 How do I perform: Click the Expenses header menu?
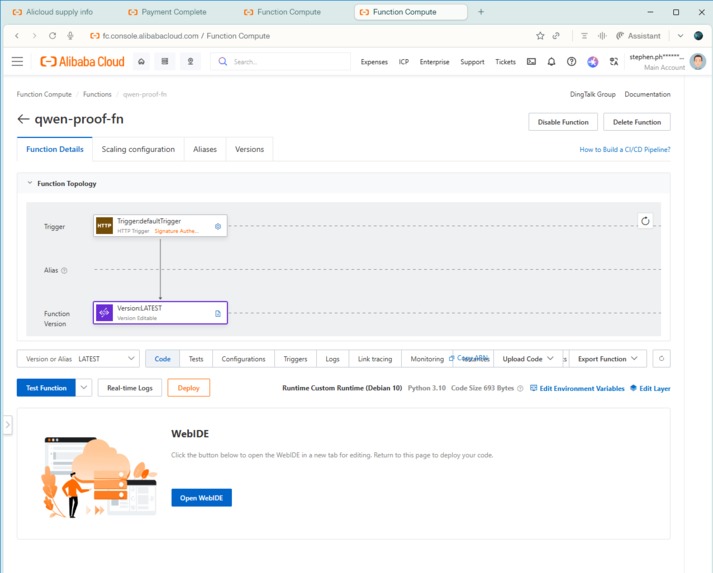pos(374,62)
